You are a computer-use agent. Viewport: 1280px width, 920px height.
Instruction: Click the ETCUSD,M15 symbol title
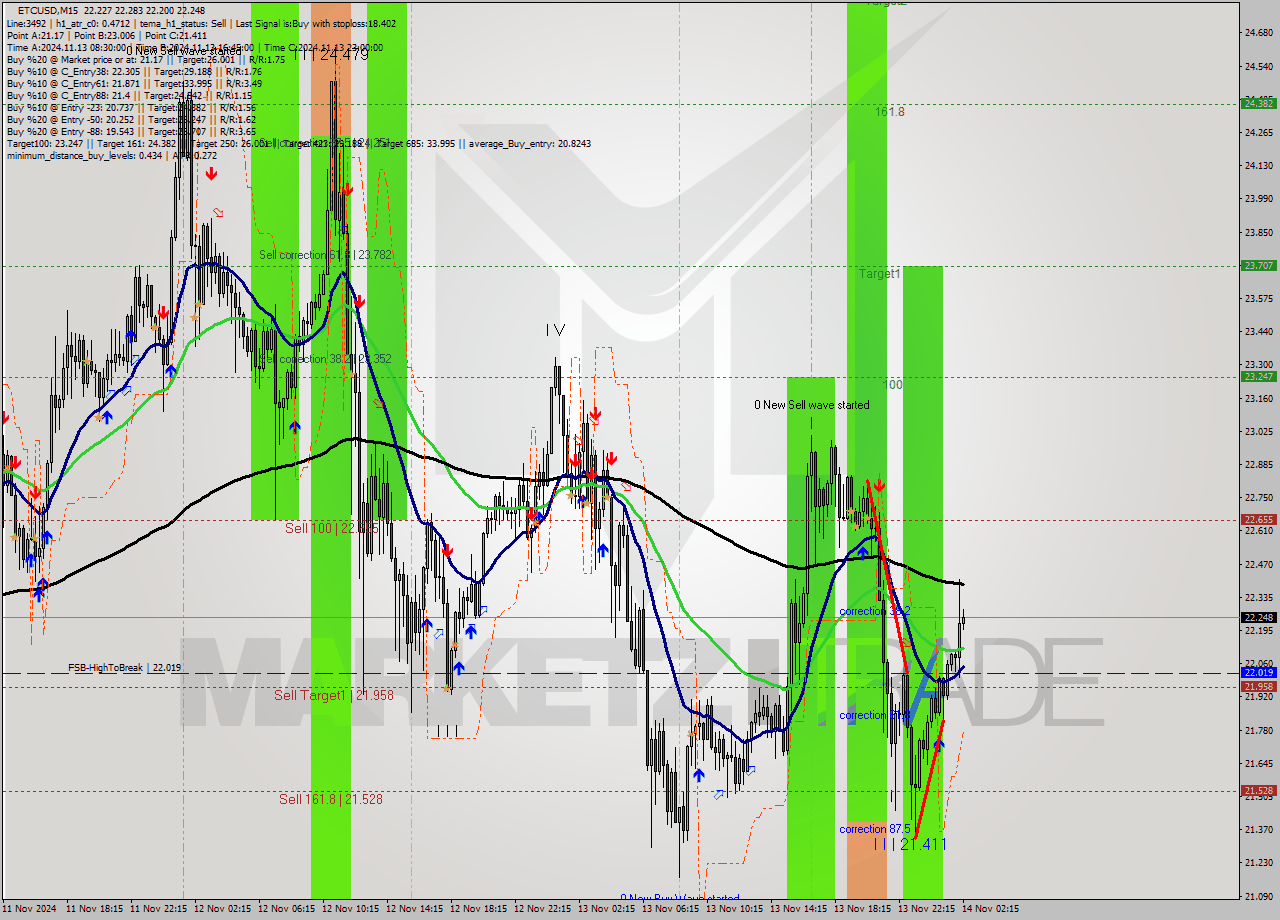49,11
